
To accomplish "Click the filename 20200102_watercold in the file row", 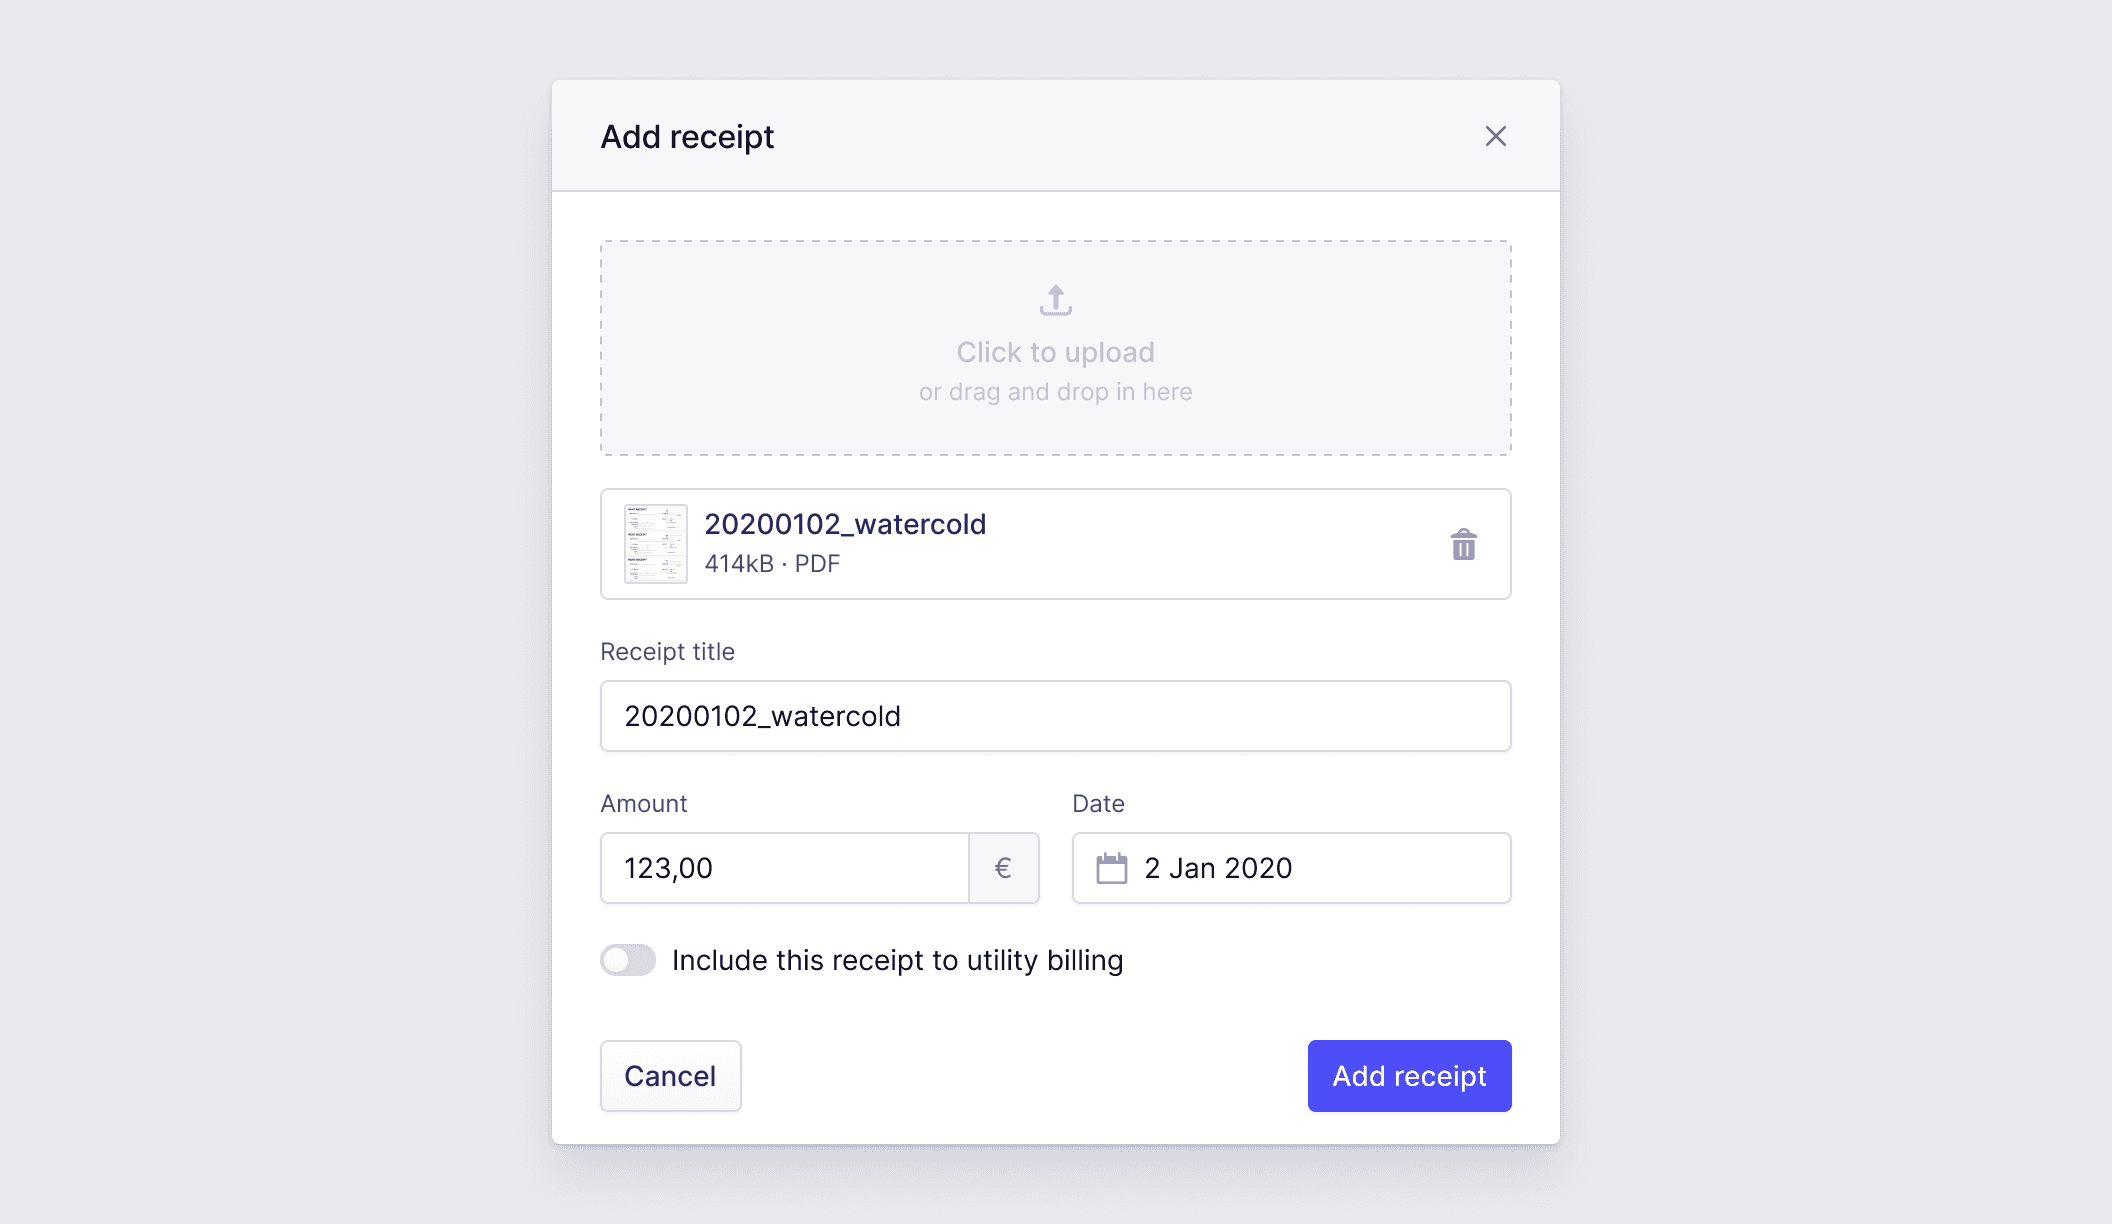I will (x=845, y=523).
